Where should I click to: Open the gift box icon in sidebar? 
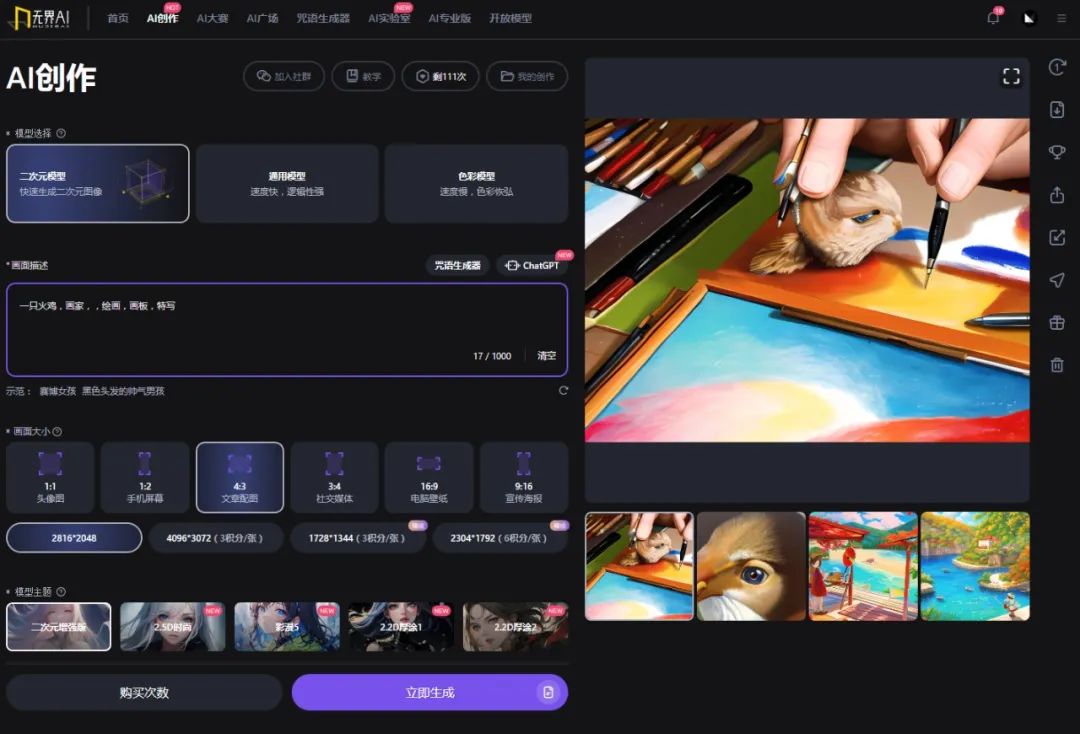pos(1057,323)
